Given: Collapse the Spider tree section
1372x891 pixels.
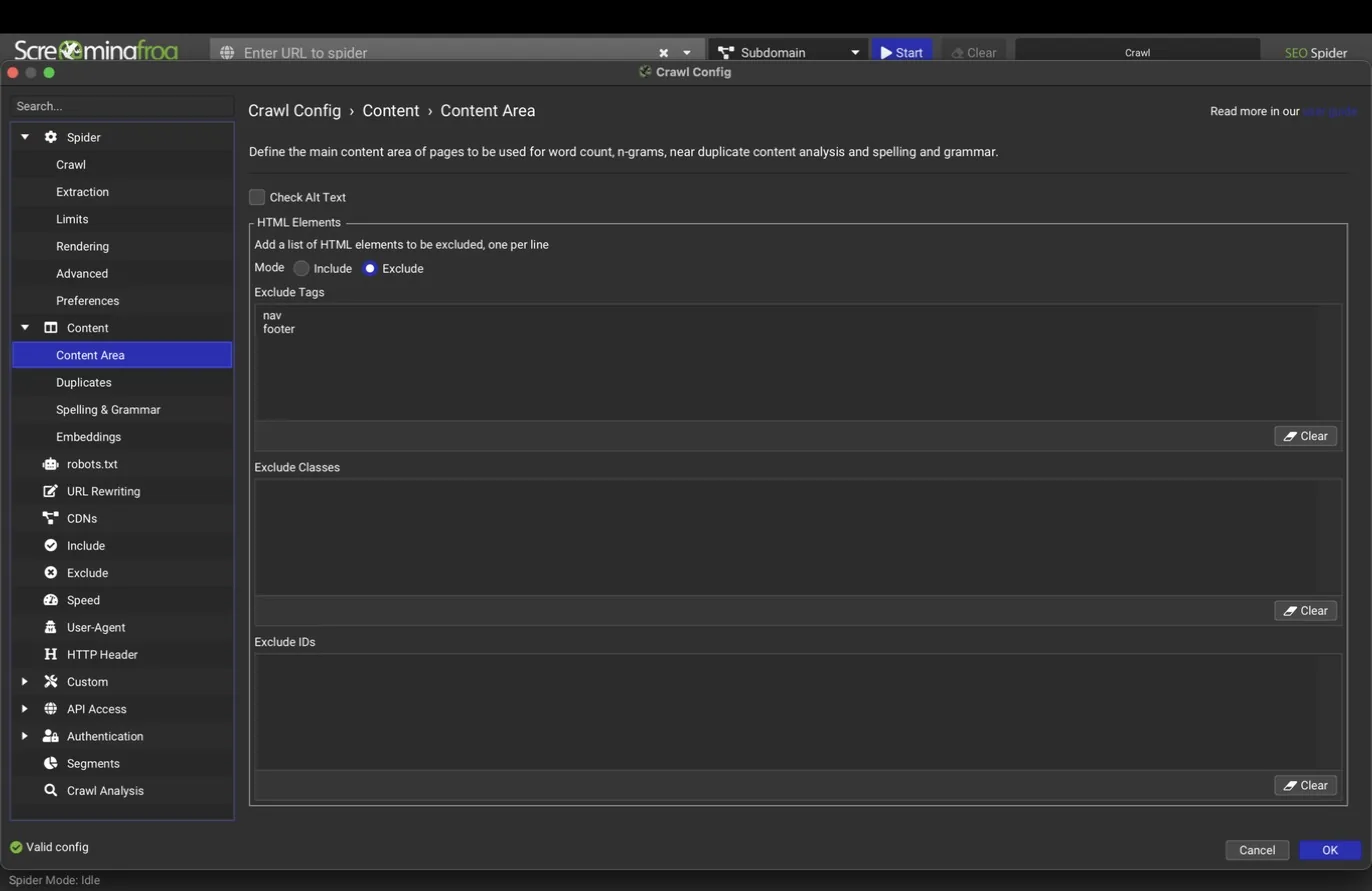Looking at the screenshot, I should pos(25,137).
